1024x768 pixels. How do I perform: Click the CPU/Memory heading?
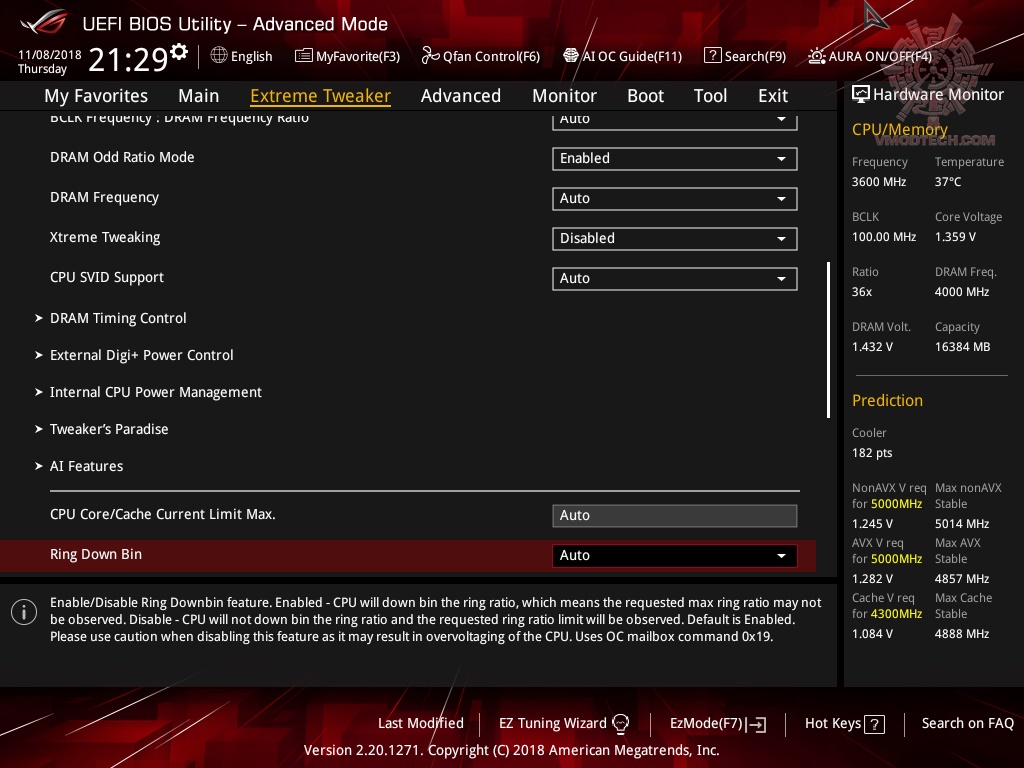tap(900, 129)
